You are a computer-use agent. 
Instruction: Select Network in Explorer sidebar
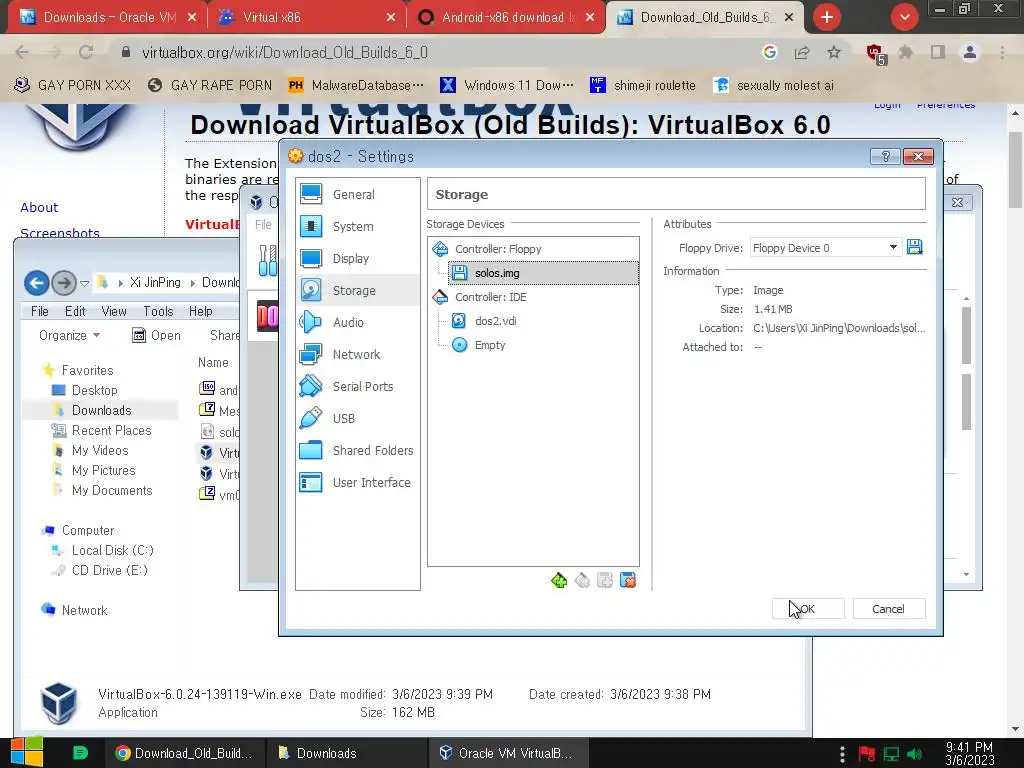coord(74,610)
